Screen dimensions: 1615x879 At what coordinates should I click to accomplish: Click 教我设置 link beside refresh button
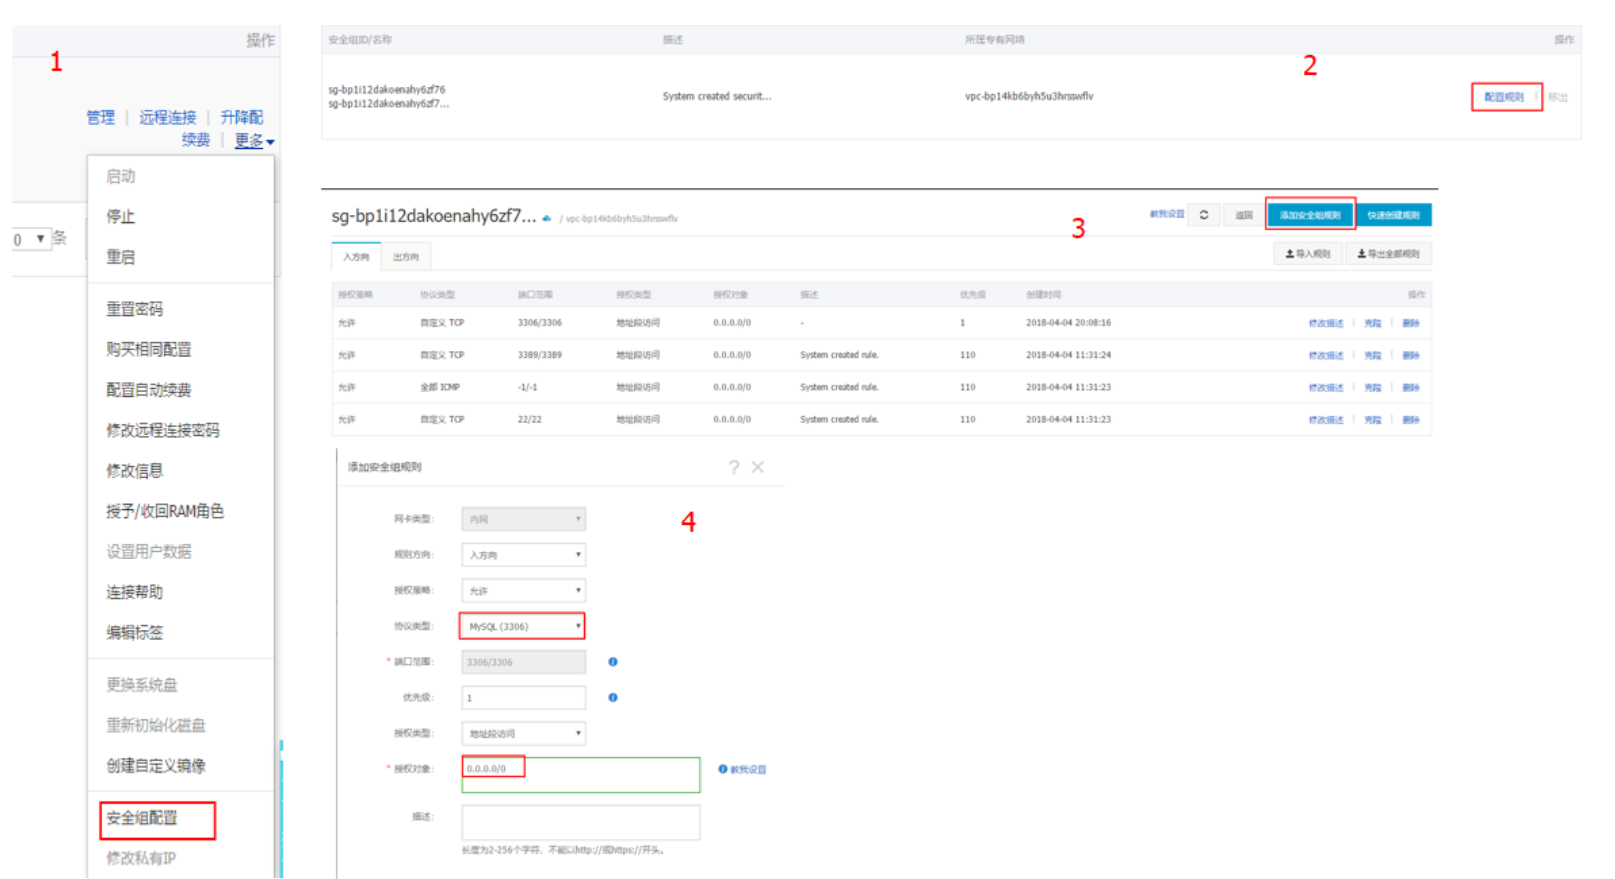(x=1167, y=214)
